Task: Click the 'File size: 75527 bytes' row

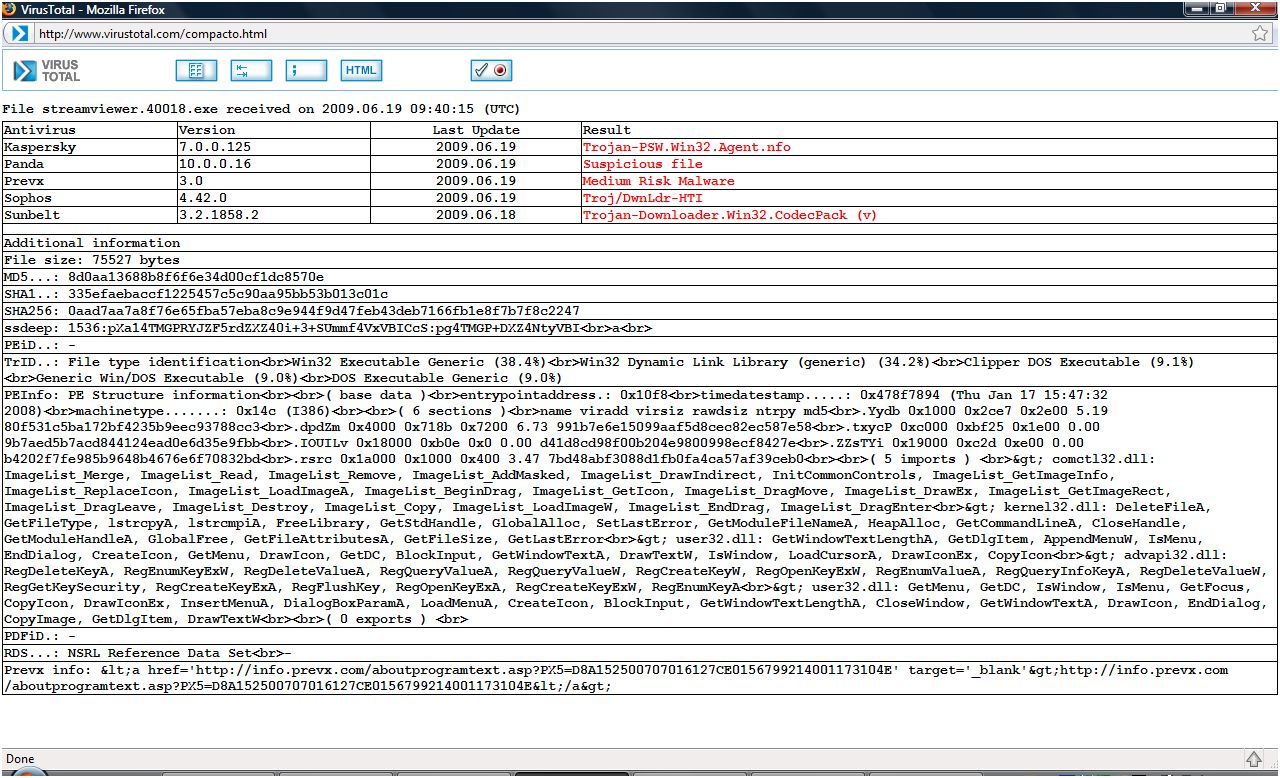Action: point(640,260)
